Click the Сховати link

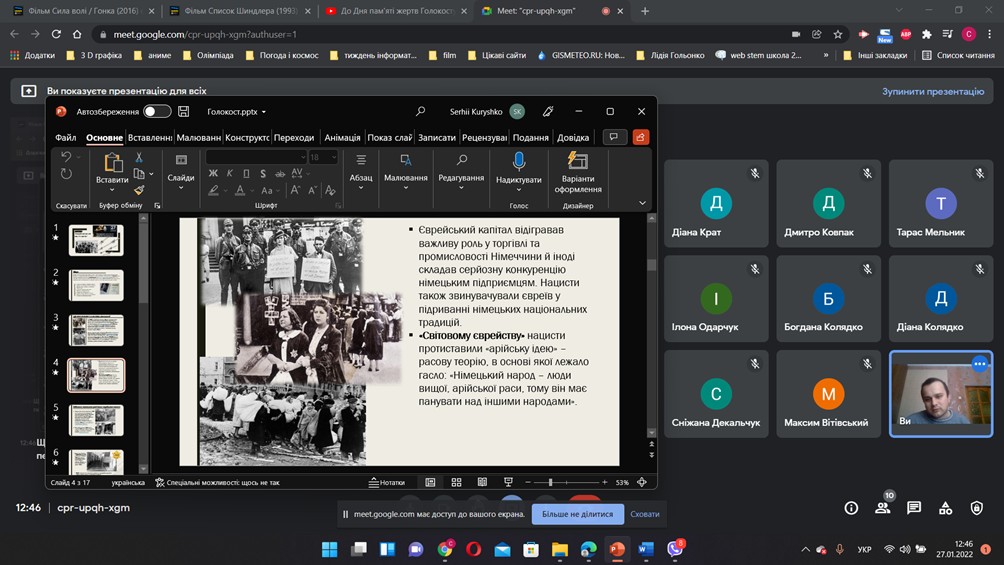(x=645, y=514)
